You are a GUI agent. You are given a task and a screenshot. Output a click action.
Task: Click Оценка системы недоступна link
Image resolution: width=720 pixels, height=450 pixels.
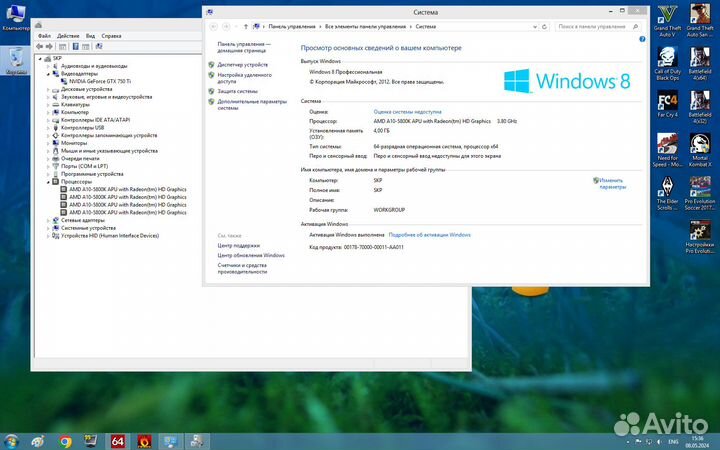(x=407, y=112)
